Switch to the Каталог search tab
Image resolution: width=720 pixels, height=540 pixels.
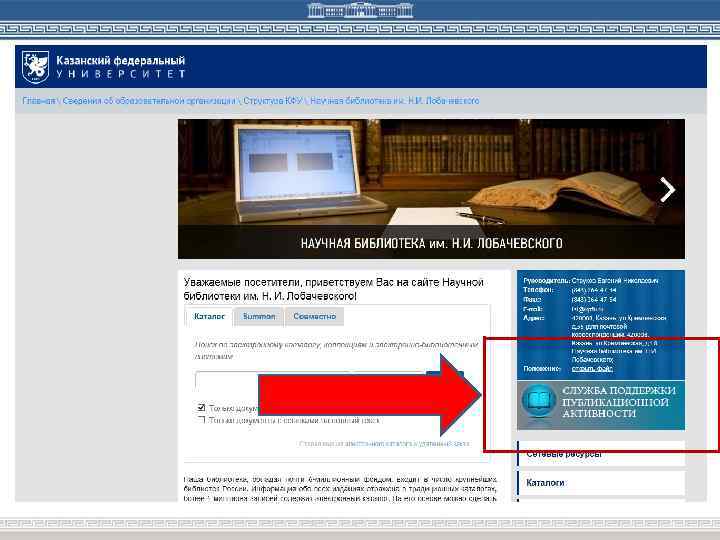click(209, 316)
